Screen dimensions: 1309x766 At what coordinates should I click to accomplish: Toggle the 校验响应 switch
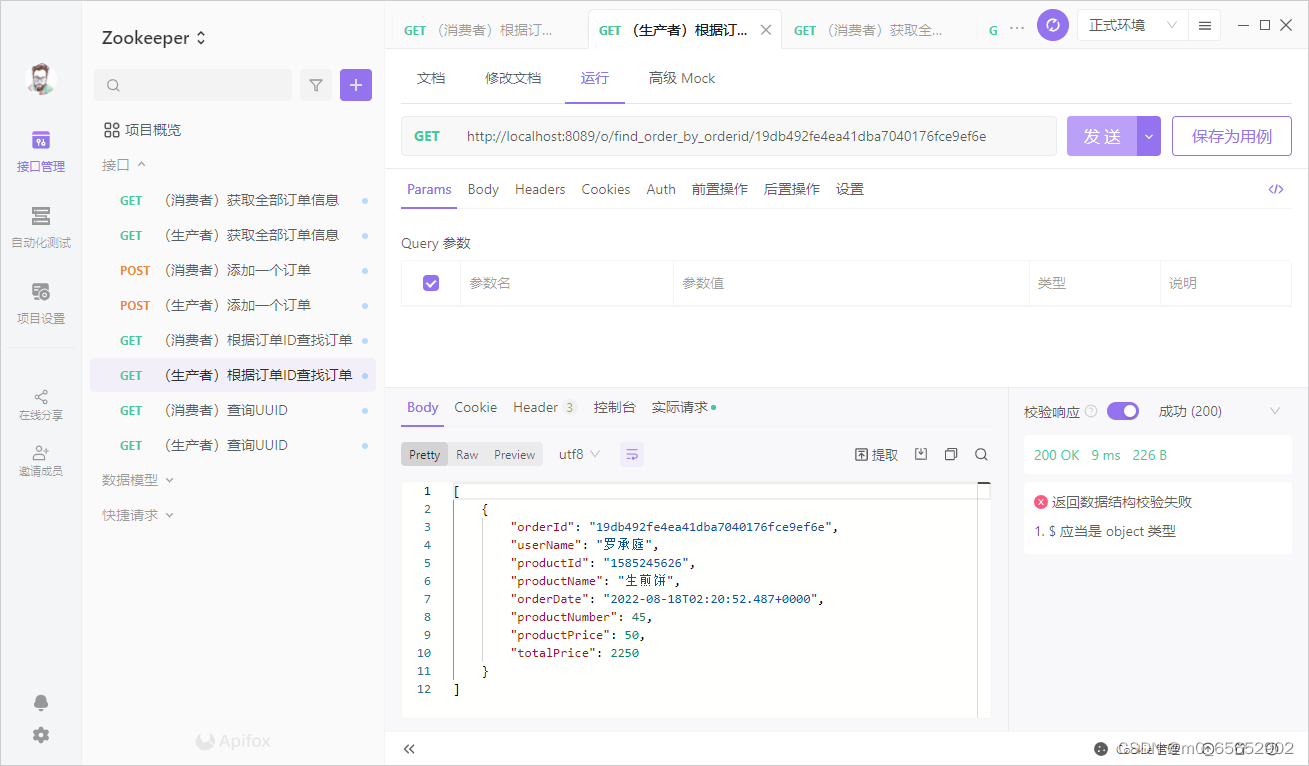coord(1123,411)
